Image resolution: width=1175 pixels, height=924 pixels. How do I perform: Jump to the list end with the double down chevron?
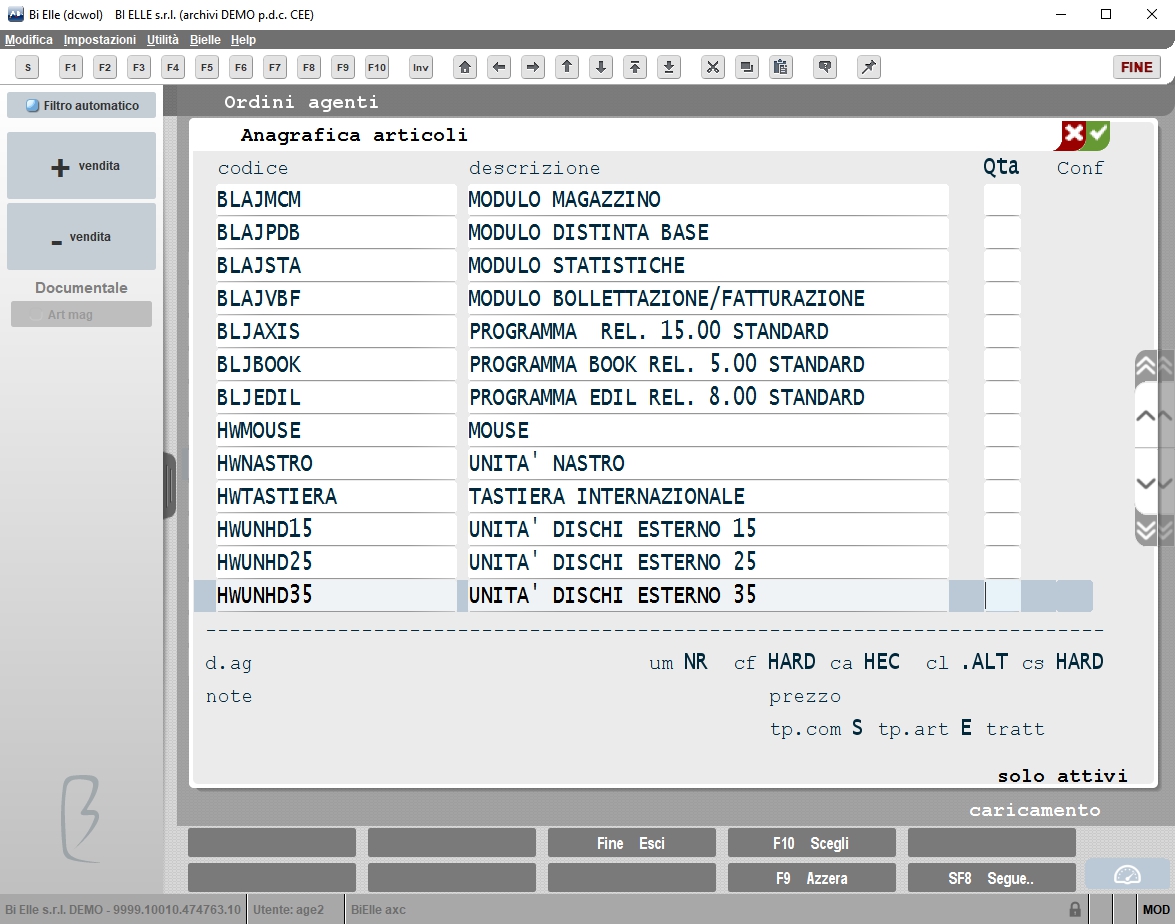1146,530
